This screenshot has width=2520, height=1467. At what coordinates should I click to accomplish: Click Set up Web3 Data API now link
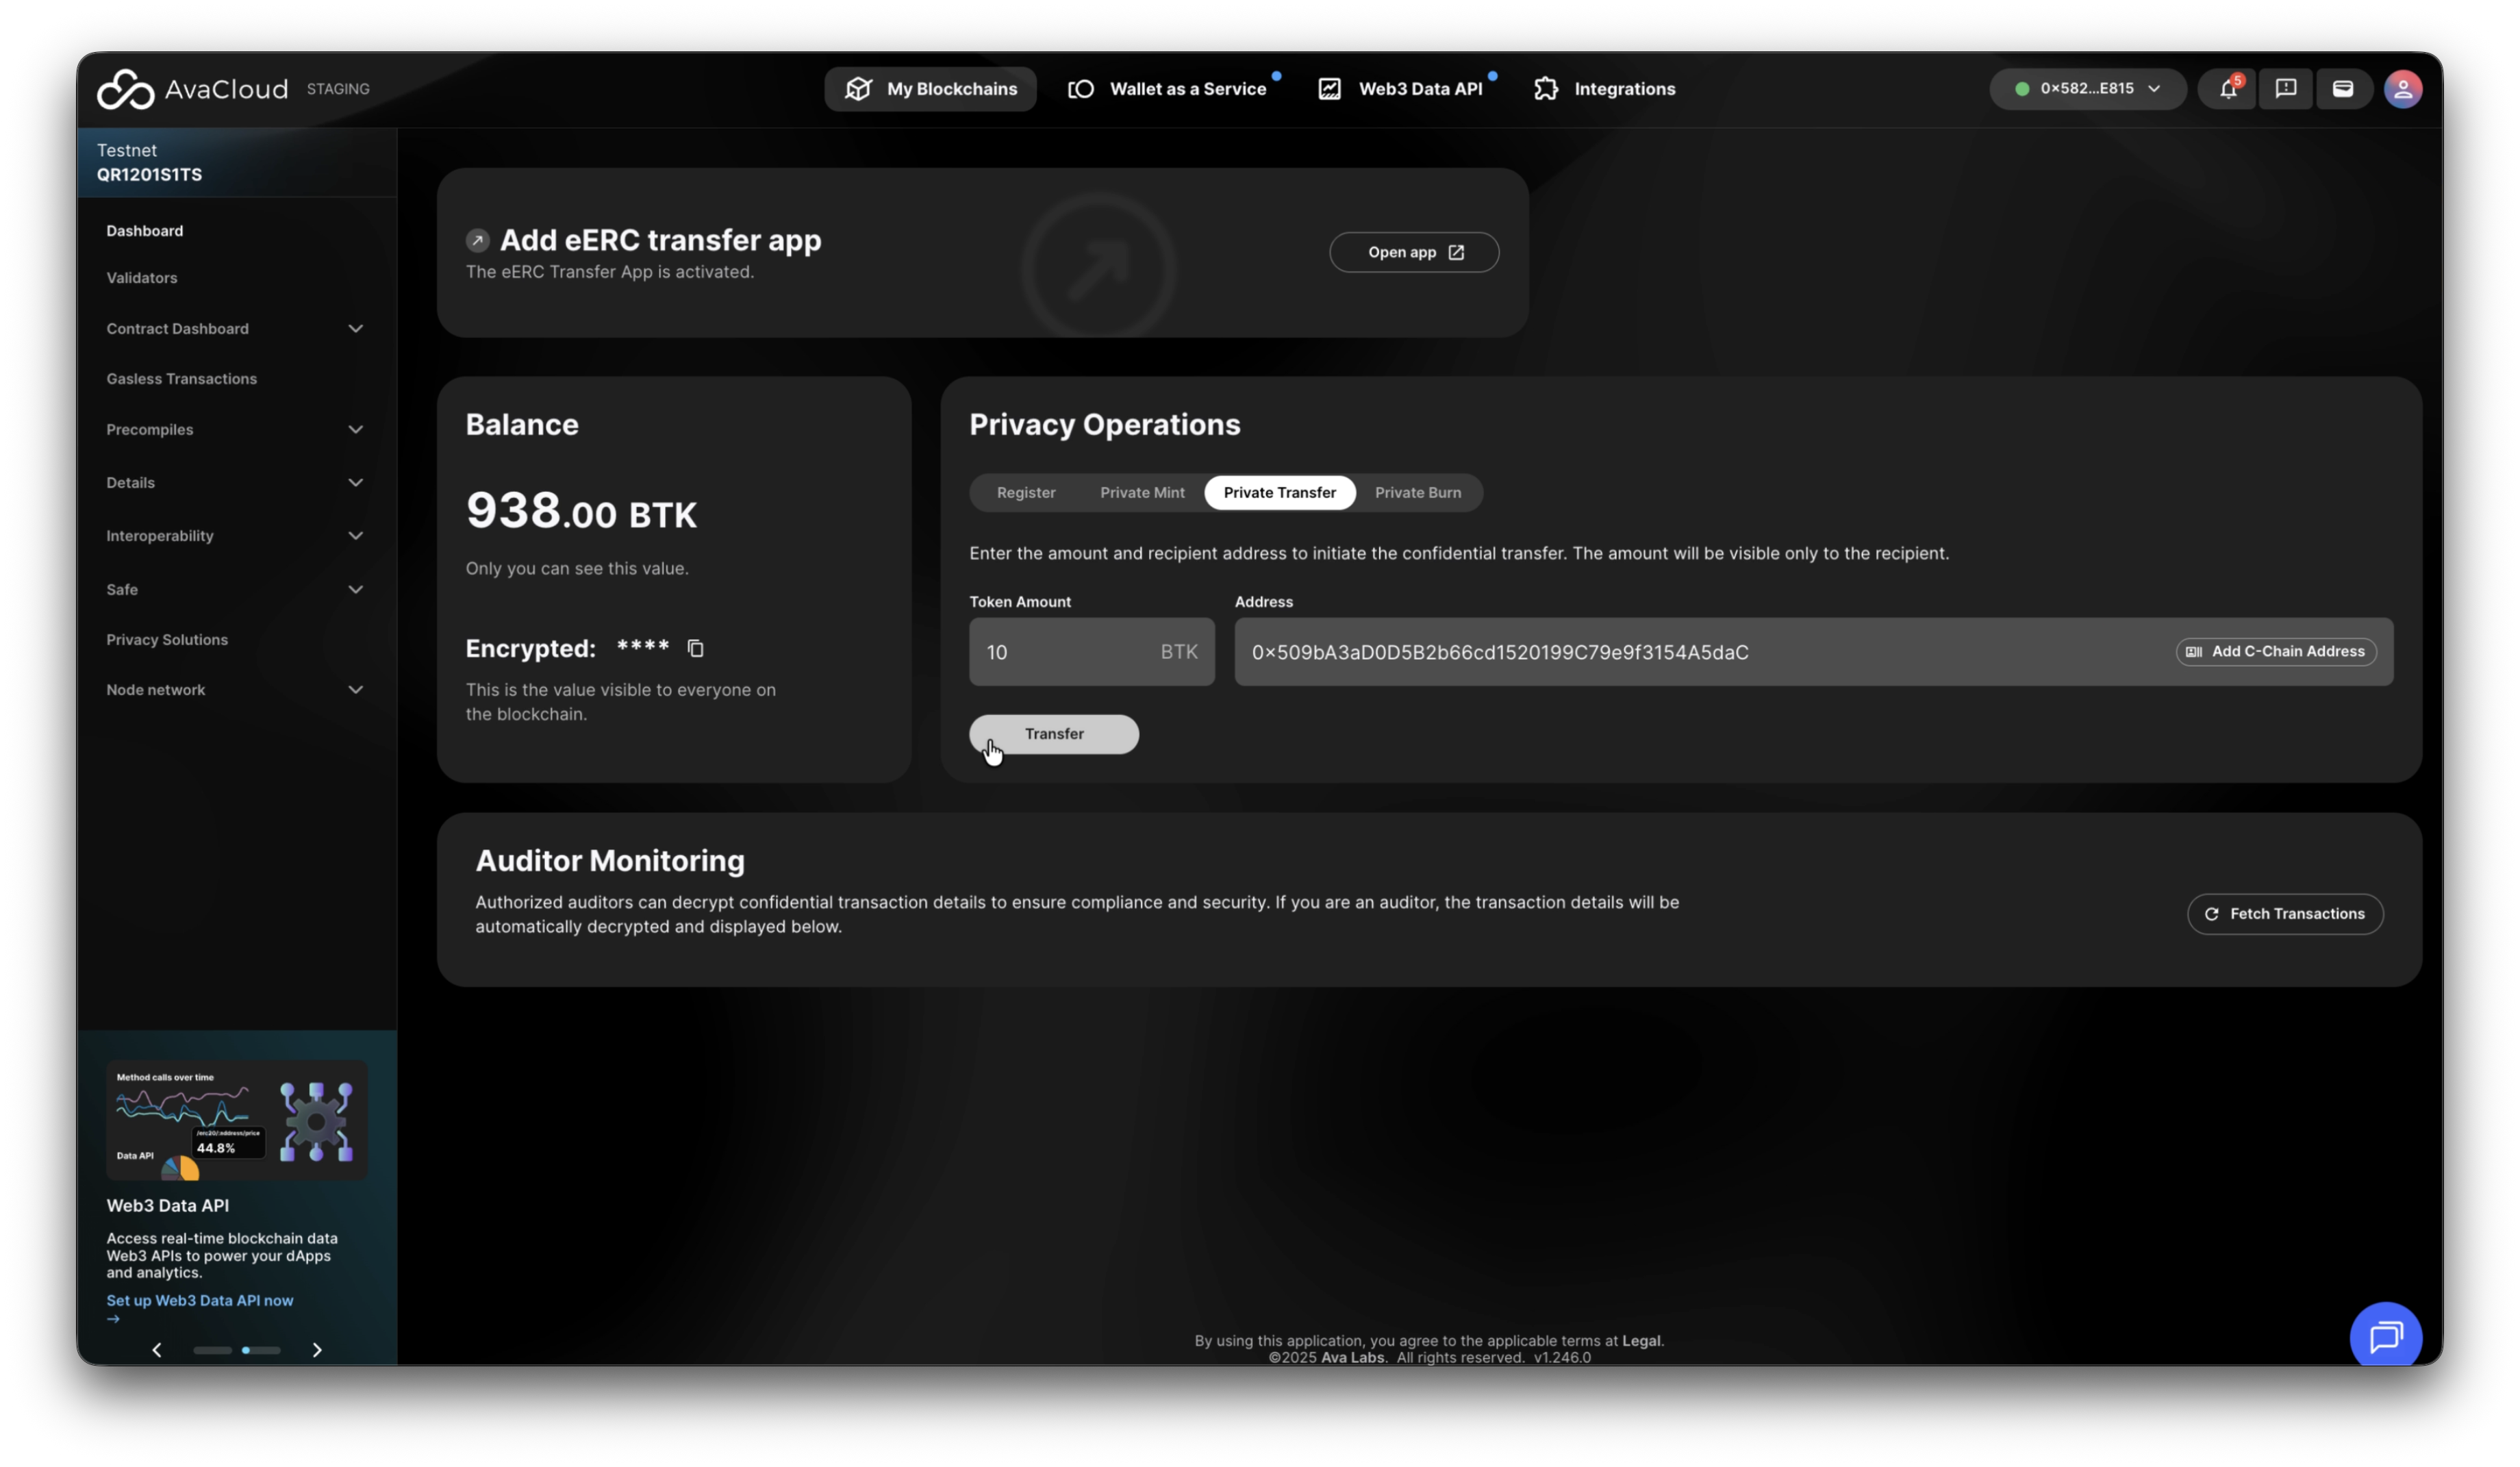click(200, 1300)
